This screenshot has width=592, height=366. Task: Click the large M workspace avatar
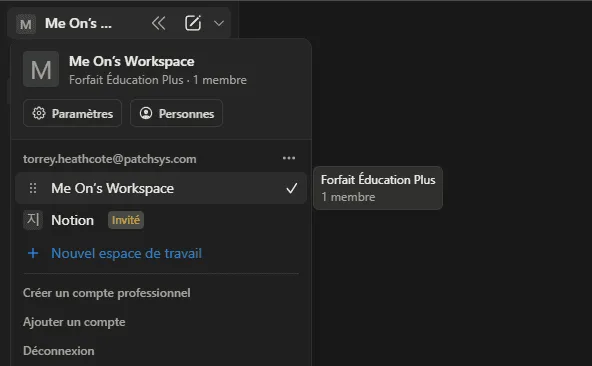coord(41,69)
